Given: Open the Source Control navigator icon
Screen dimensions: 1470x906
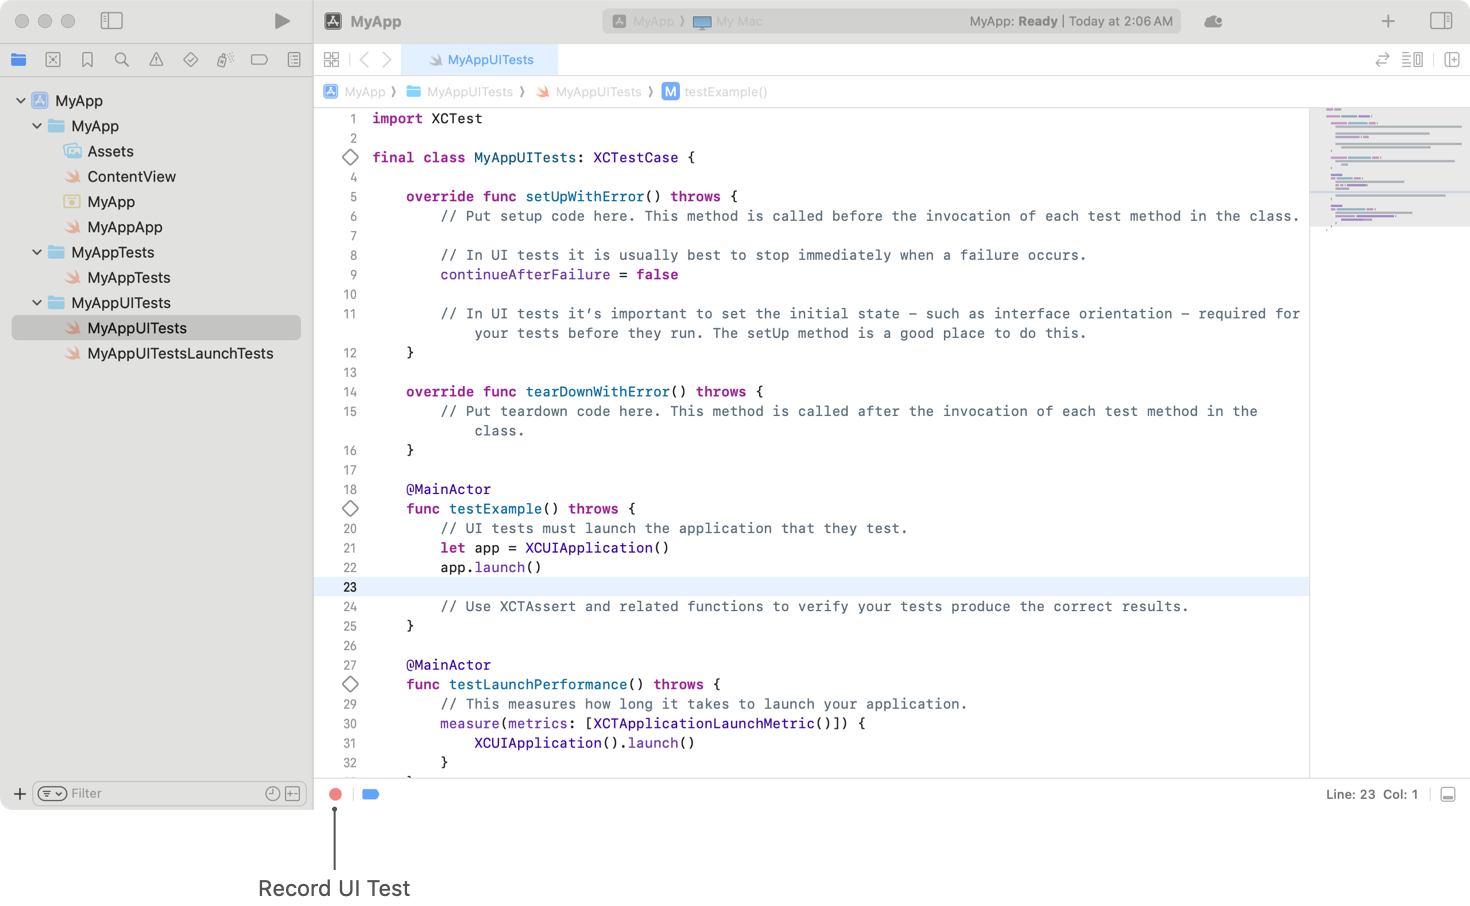Looking at the screenshot, I should 53,60.
